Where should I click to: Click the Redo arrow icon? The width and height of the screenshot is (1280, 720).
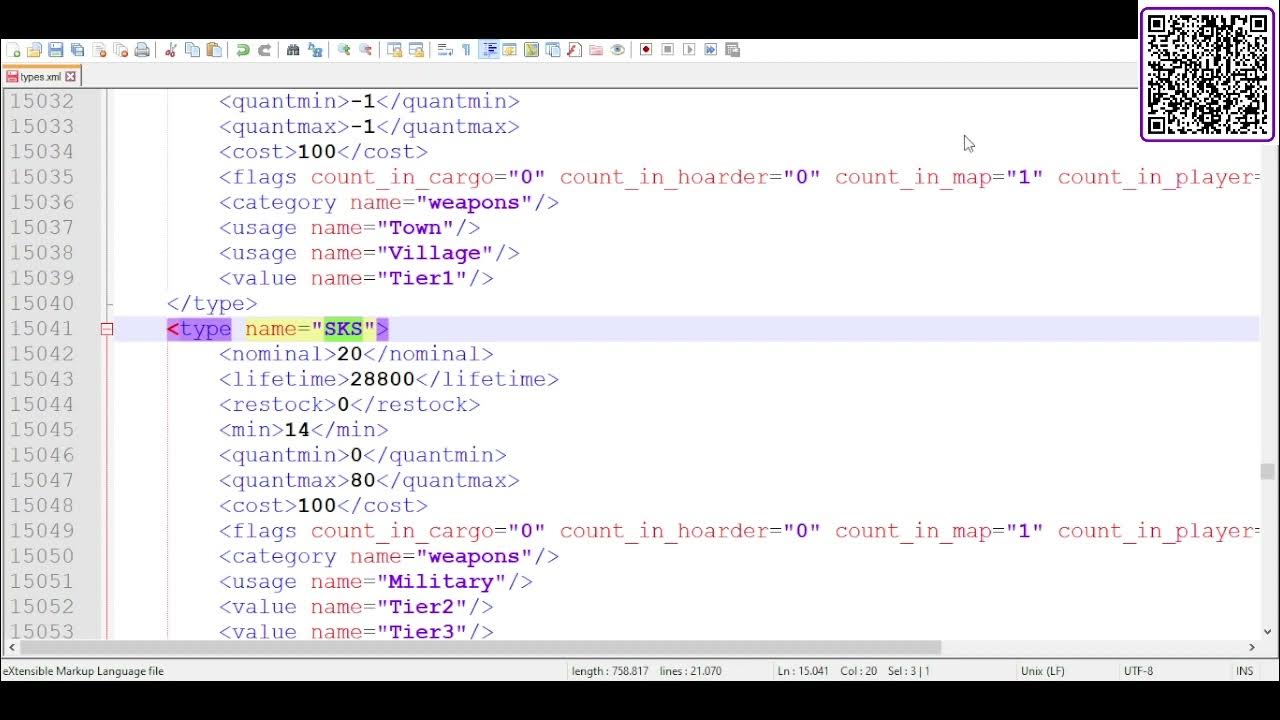point(265,50)
